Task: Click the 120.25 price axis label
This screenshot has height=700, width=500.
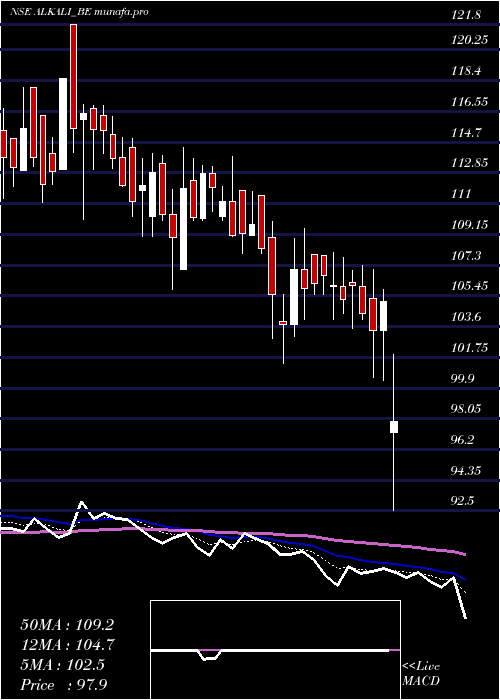Action: [x=469, y=40]
